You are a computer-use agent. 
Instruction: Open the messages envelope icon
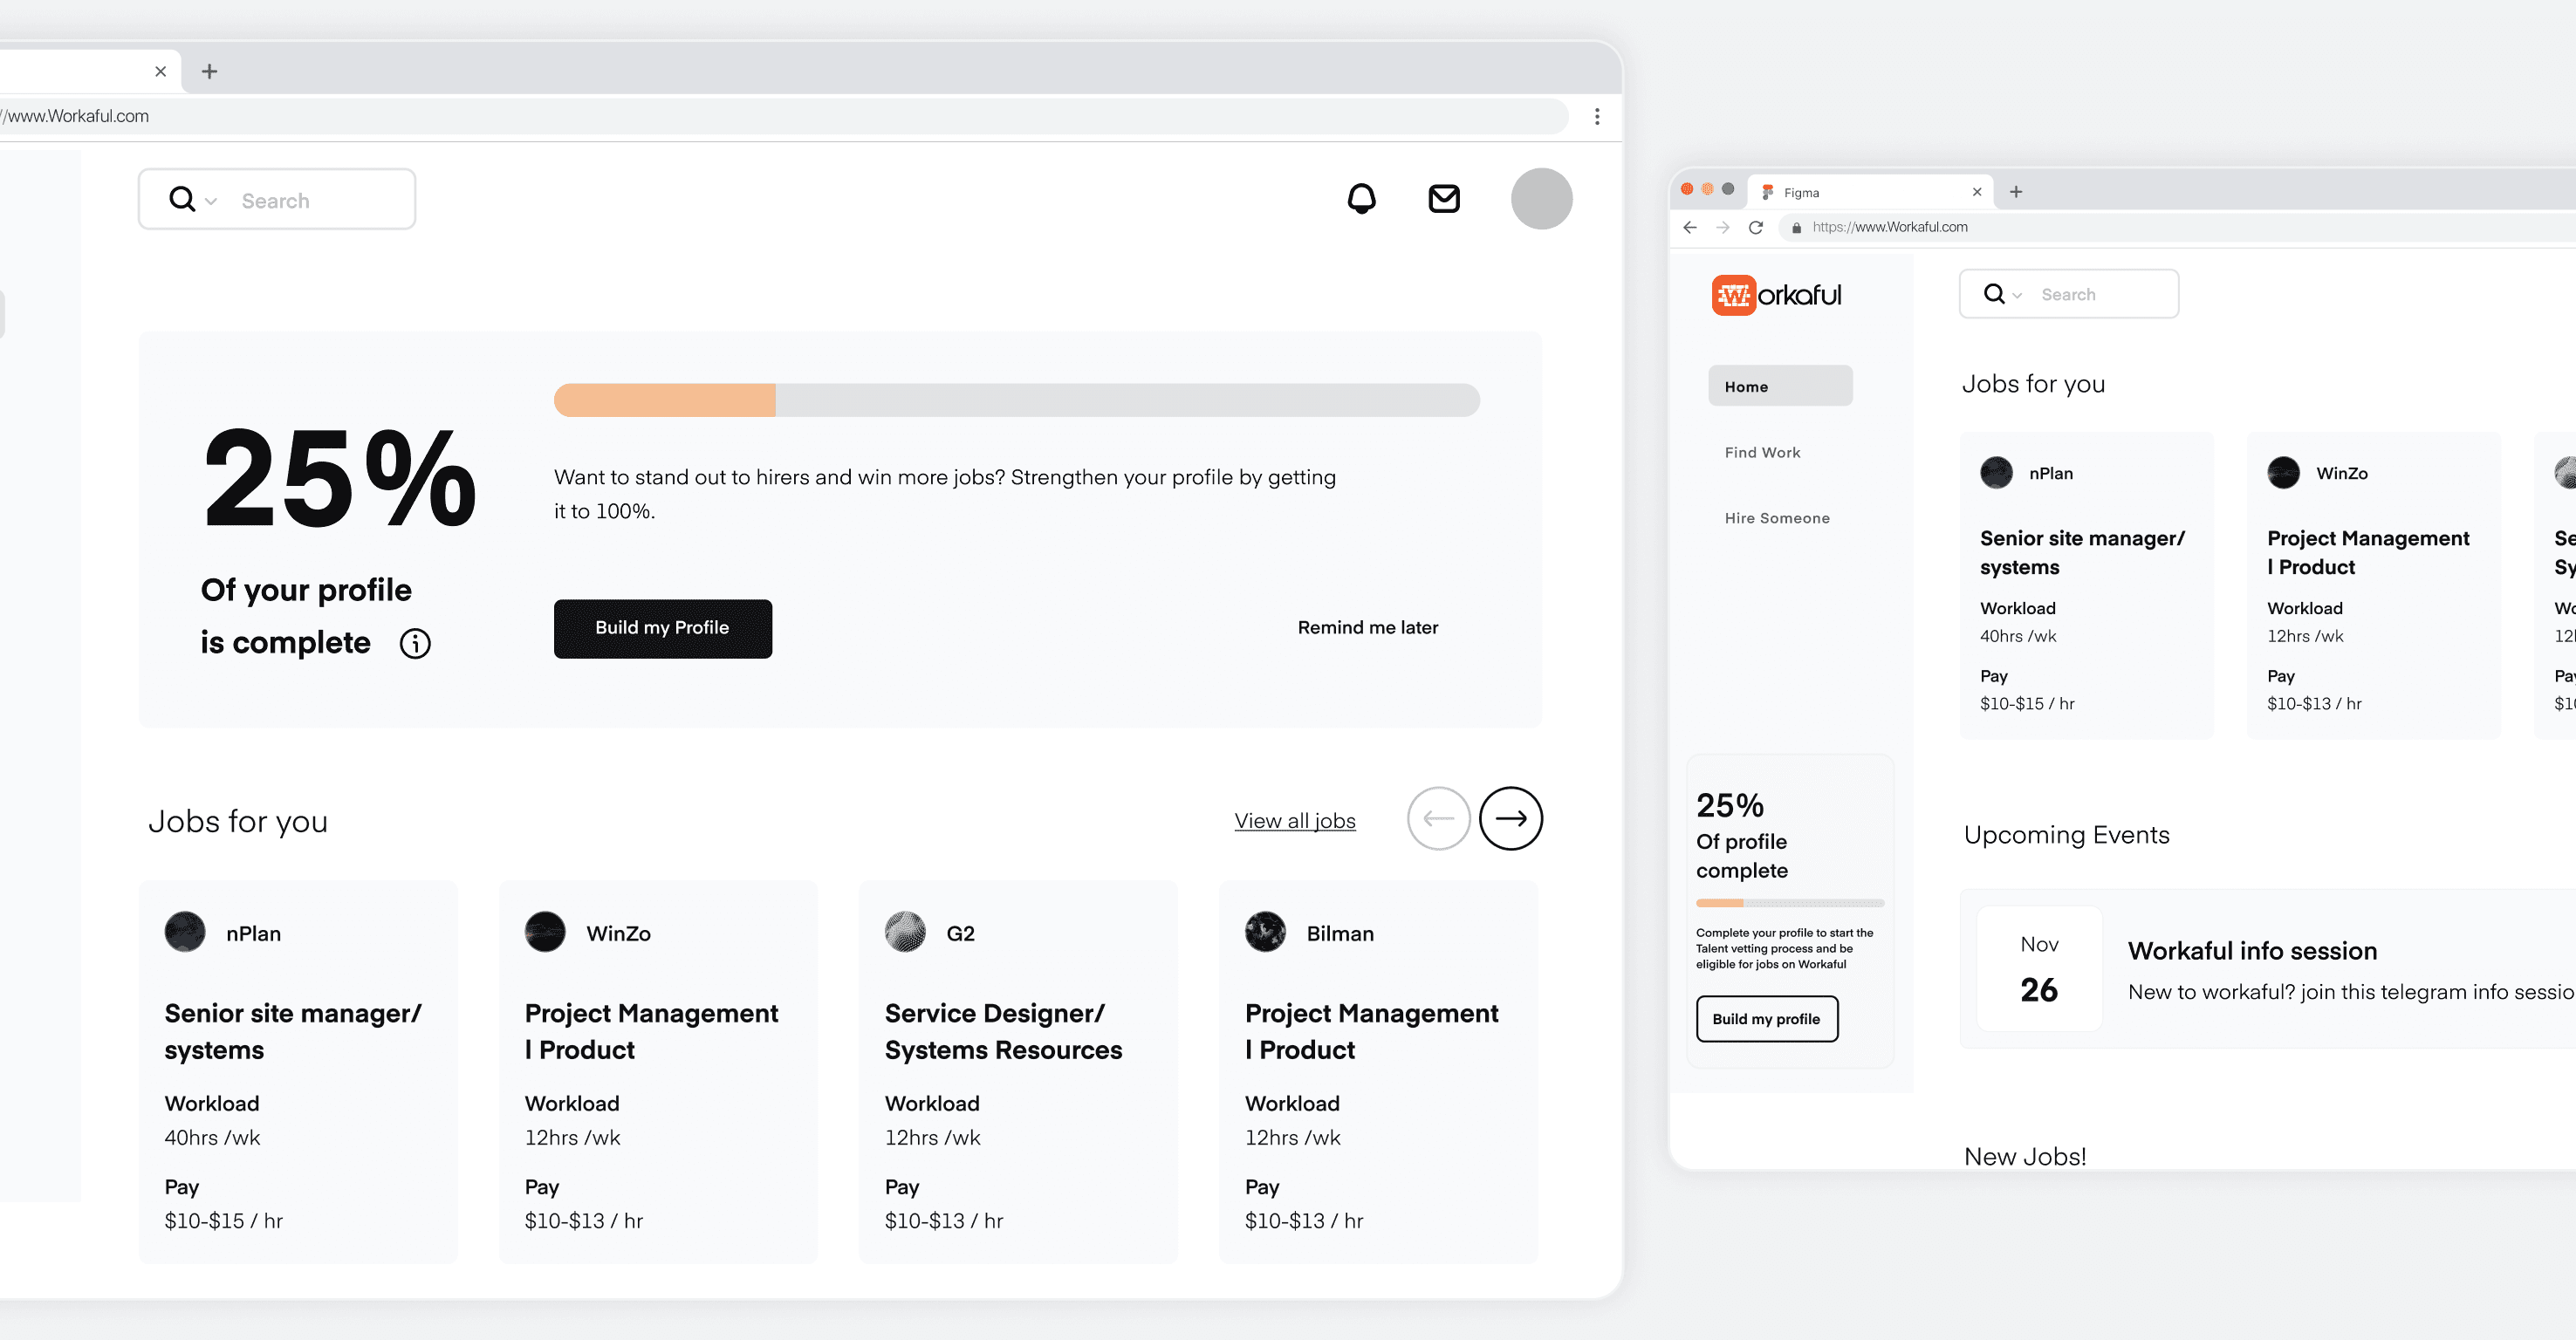(1443, 198)
